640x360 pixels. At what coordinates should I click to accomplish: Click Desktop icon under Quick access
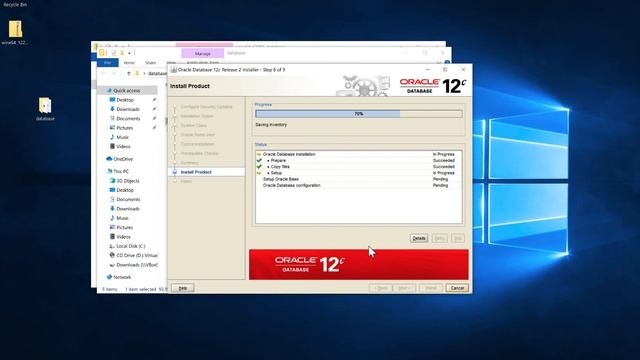(x=112, y=100)
